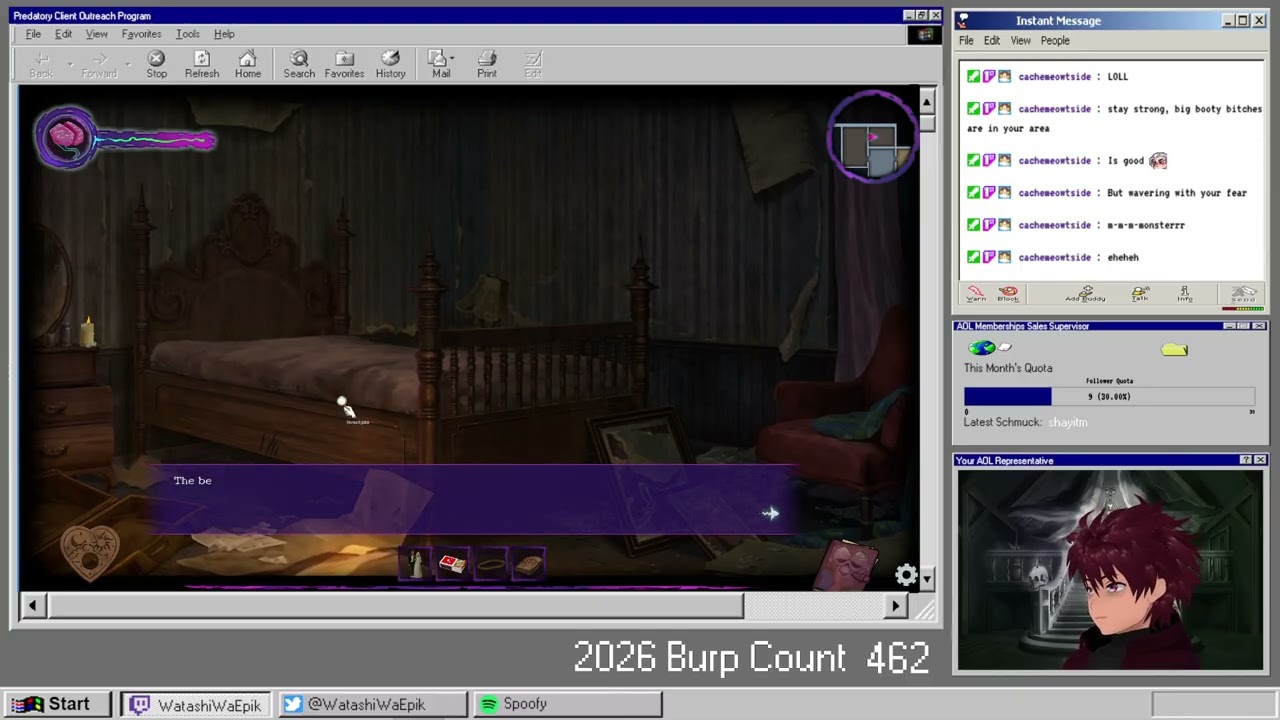Click the Warn icon in Instant Message

976,293
